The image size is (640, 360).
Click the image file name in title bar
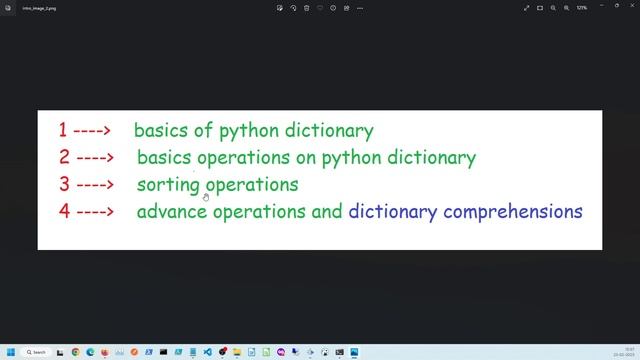coord(39,8)
